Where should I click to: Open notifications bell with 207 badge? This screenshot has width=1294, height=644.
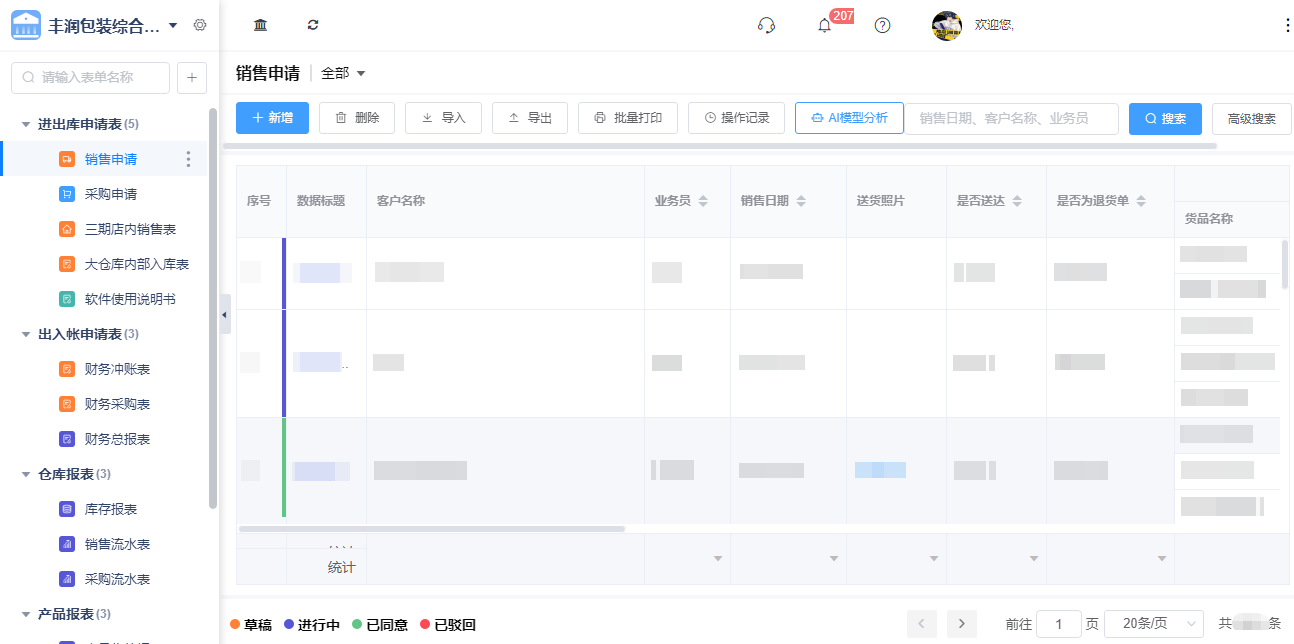824,26
